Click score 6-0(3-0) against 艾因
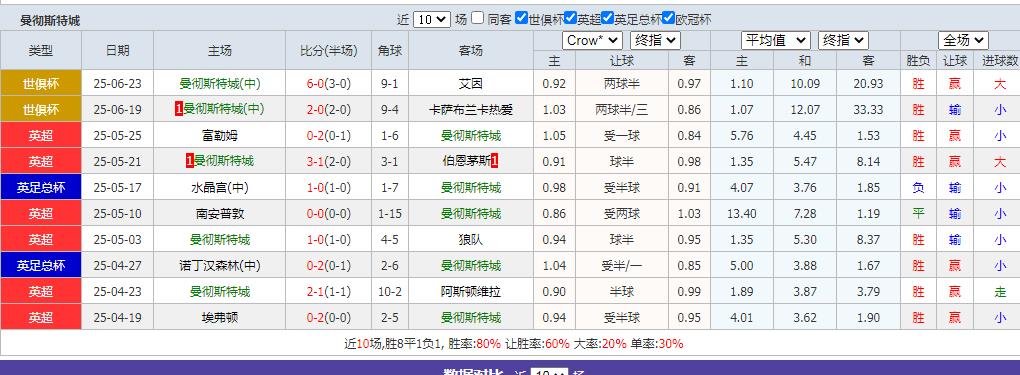 (329, 83)
